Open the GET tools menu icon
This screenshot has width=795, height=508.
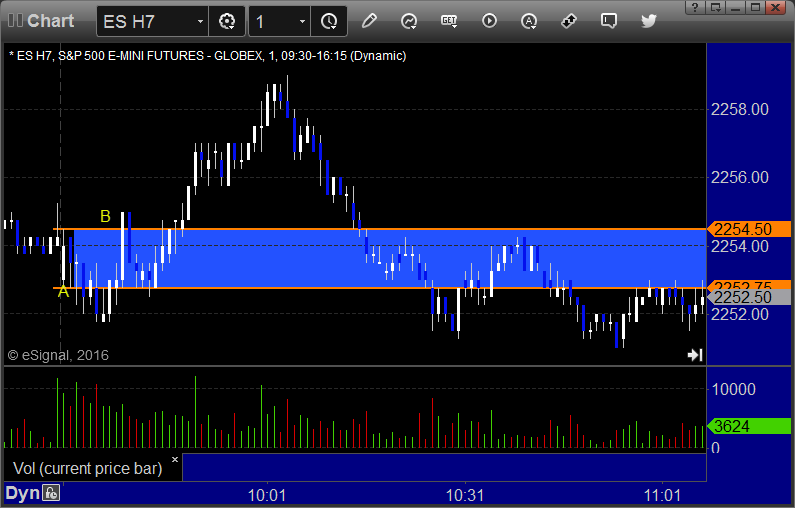coord(449,21)
